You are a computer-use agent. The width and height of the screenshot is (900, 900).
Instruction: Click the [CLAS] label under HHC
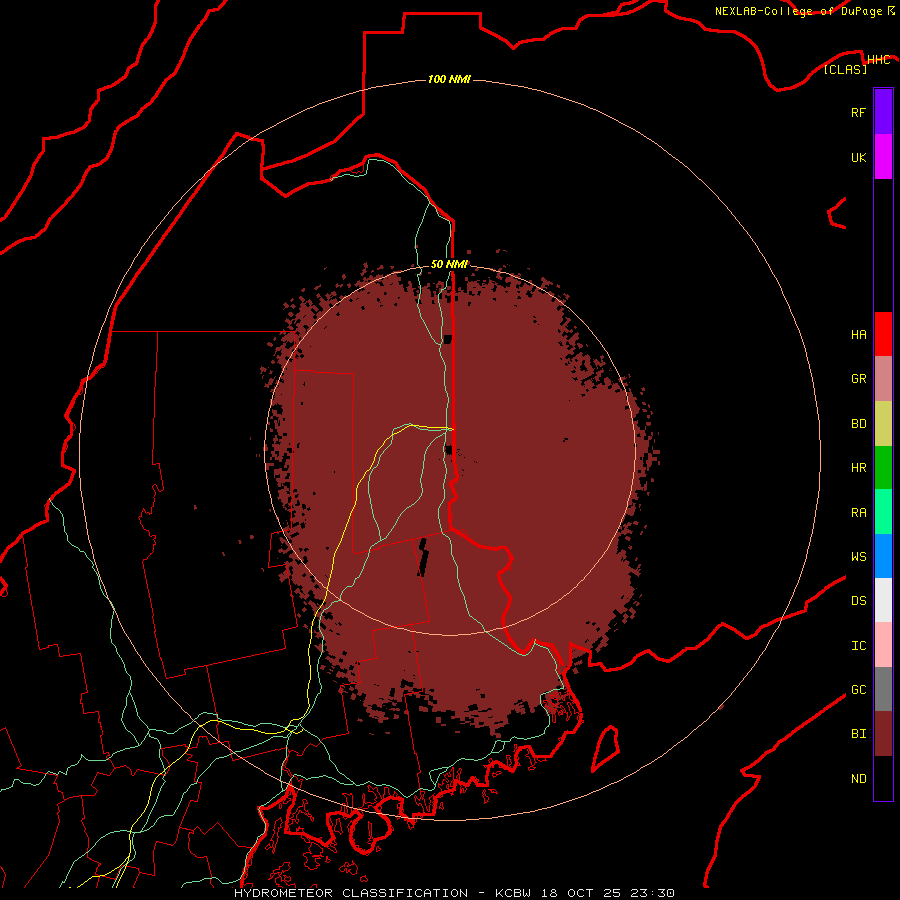click(845, 69)
